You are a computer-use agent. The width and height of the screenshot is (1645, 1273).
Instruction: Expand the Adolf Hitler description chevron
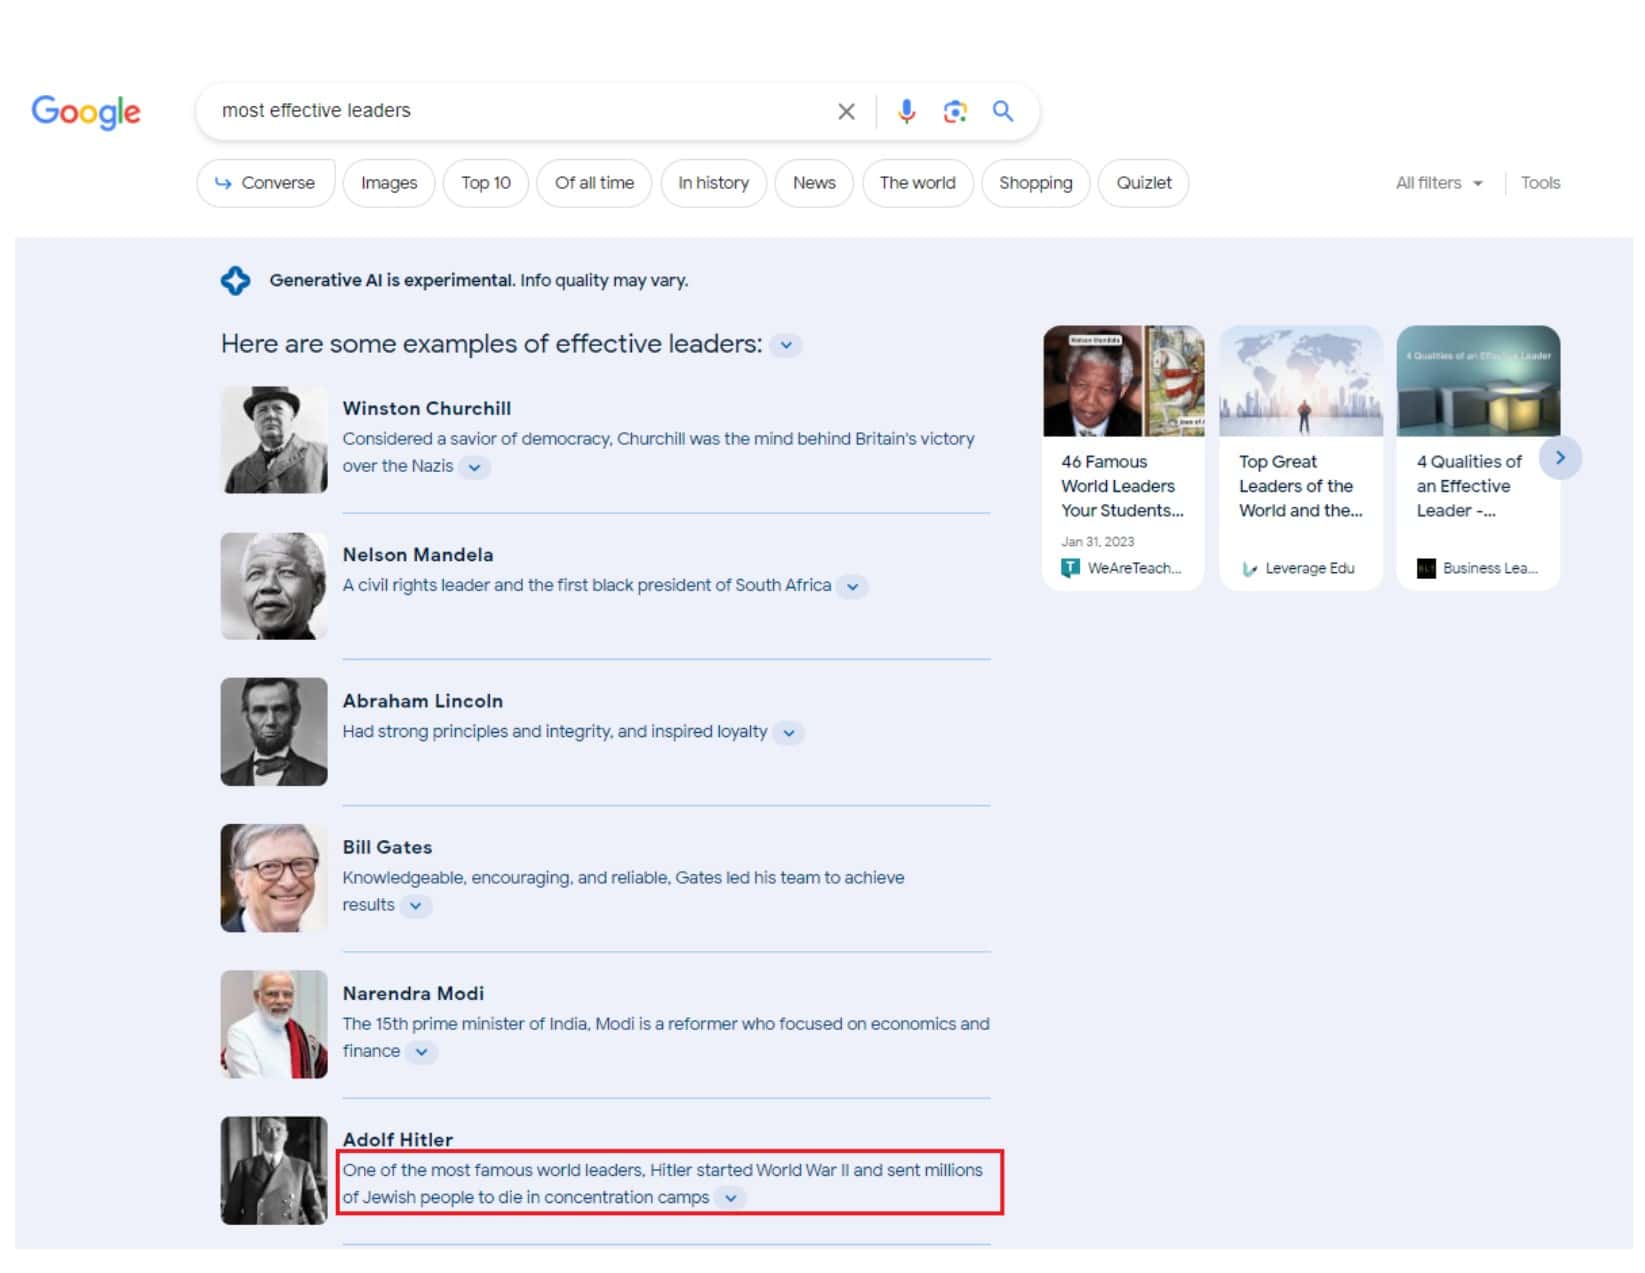[x=731, y=1198]
